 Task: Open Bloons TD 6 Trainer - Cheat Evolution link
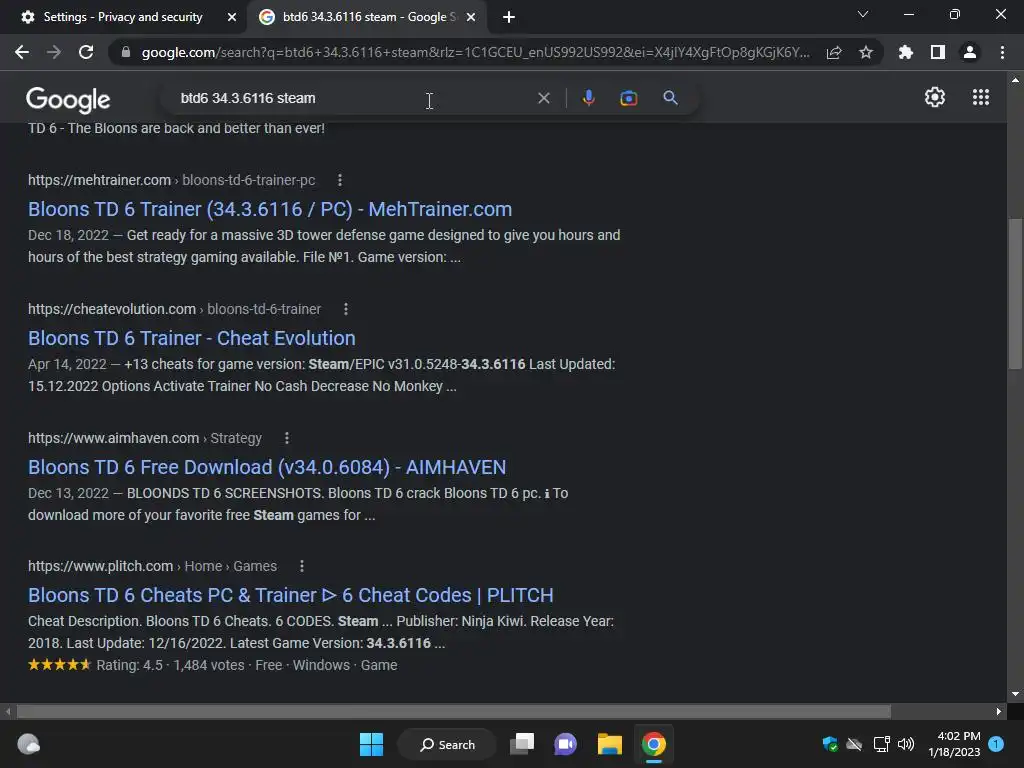[x=191, y=338]
